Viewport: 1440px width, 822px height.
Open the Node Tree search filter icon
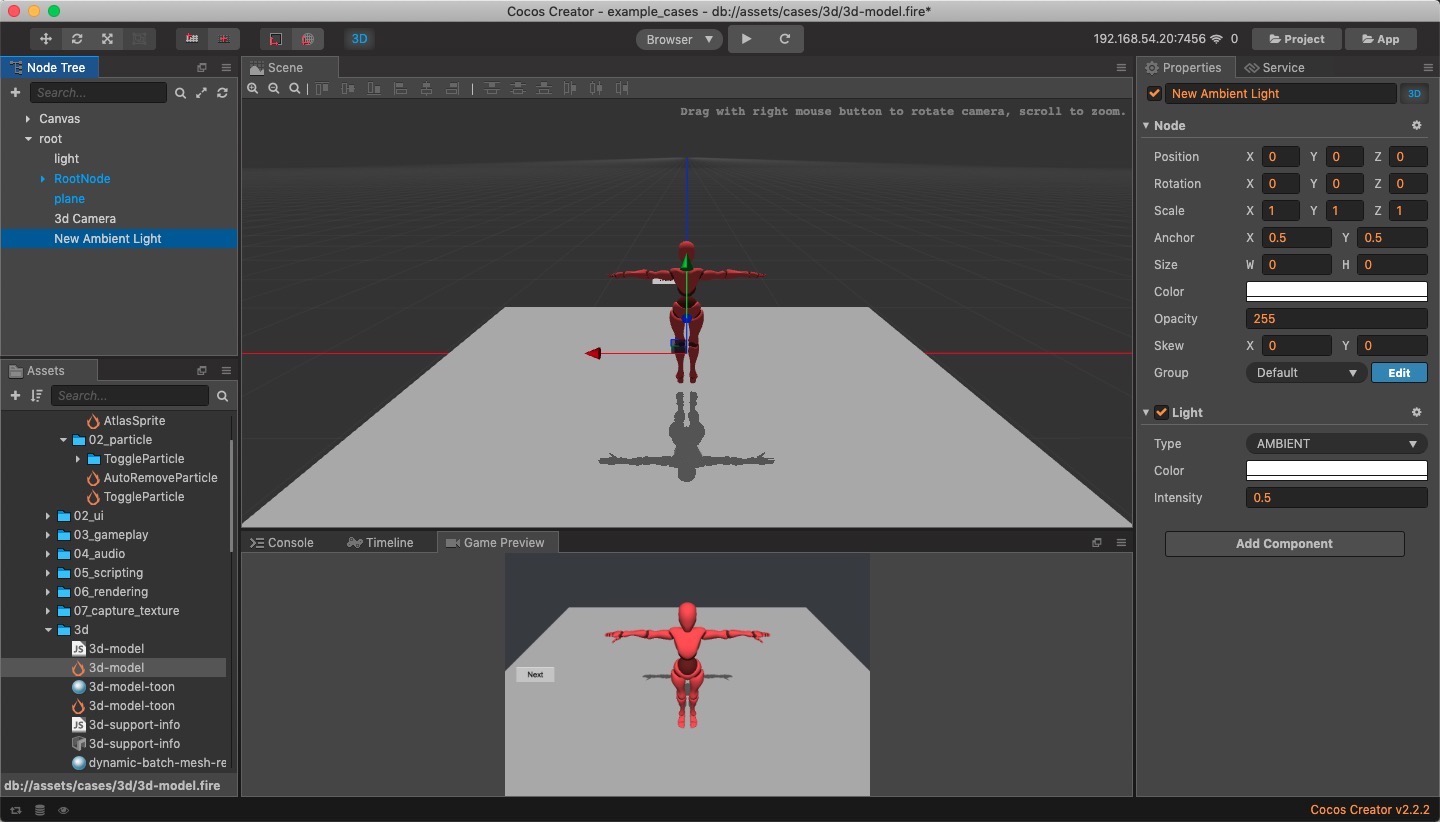click(180, 92)
